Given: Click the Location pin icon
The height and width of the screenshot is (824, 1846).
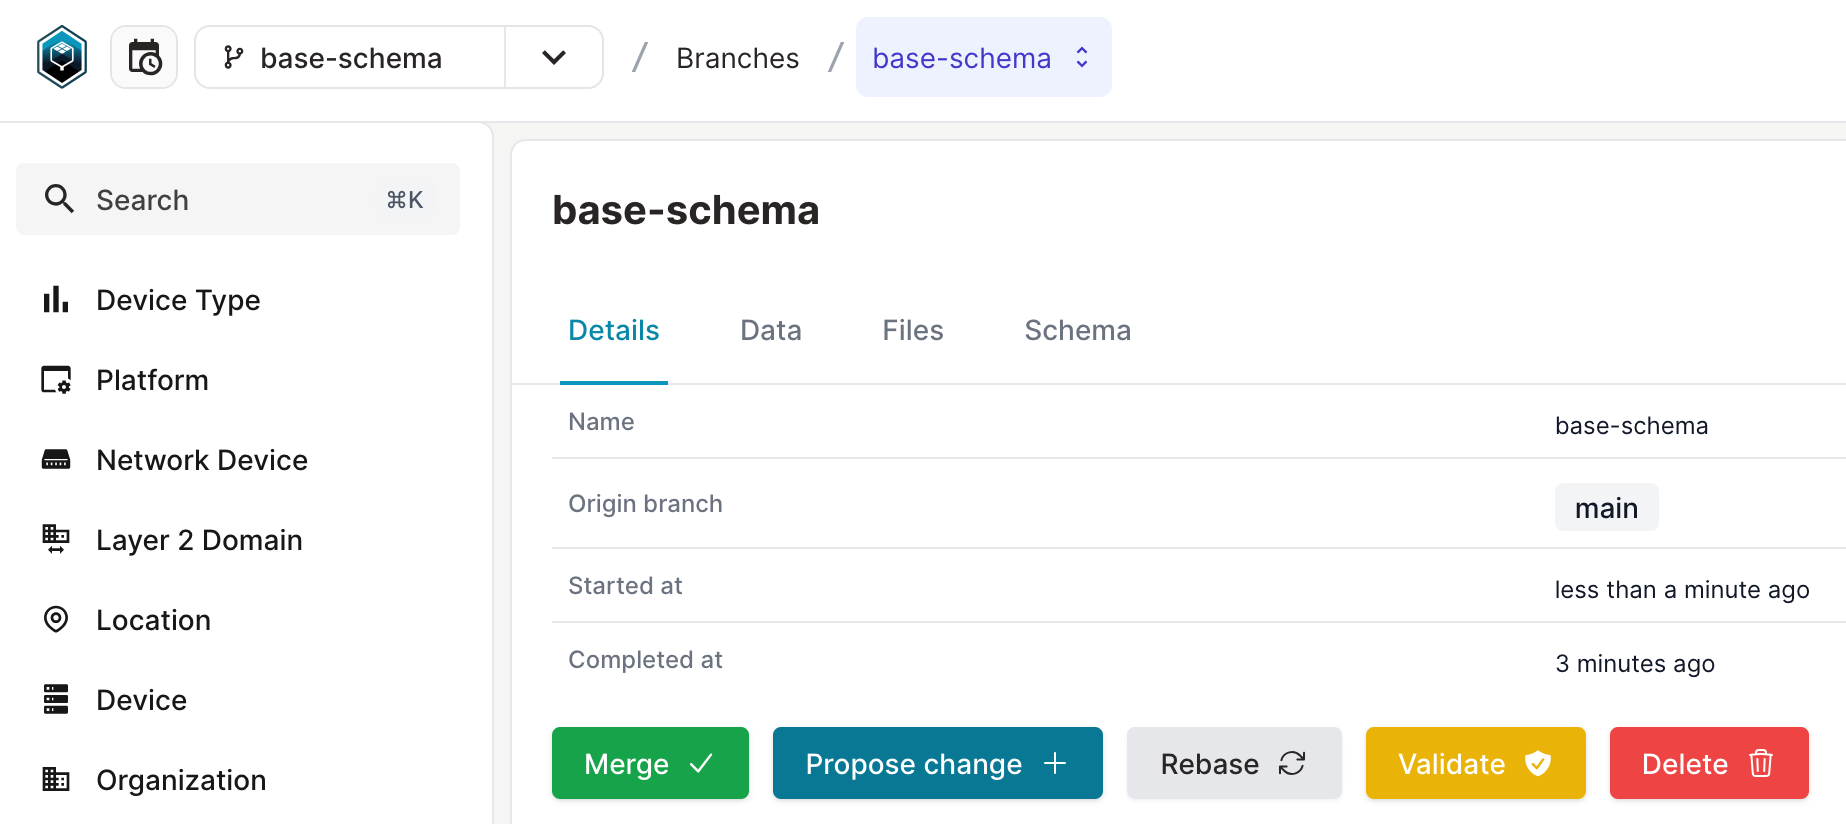Looking at the screenshot, I should pos(56,620).
